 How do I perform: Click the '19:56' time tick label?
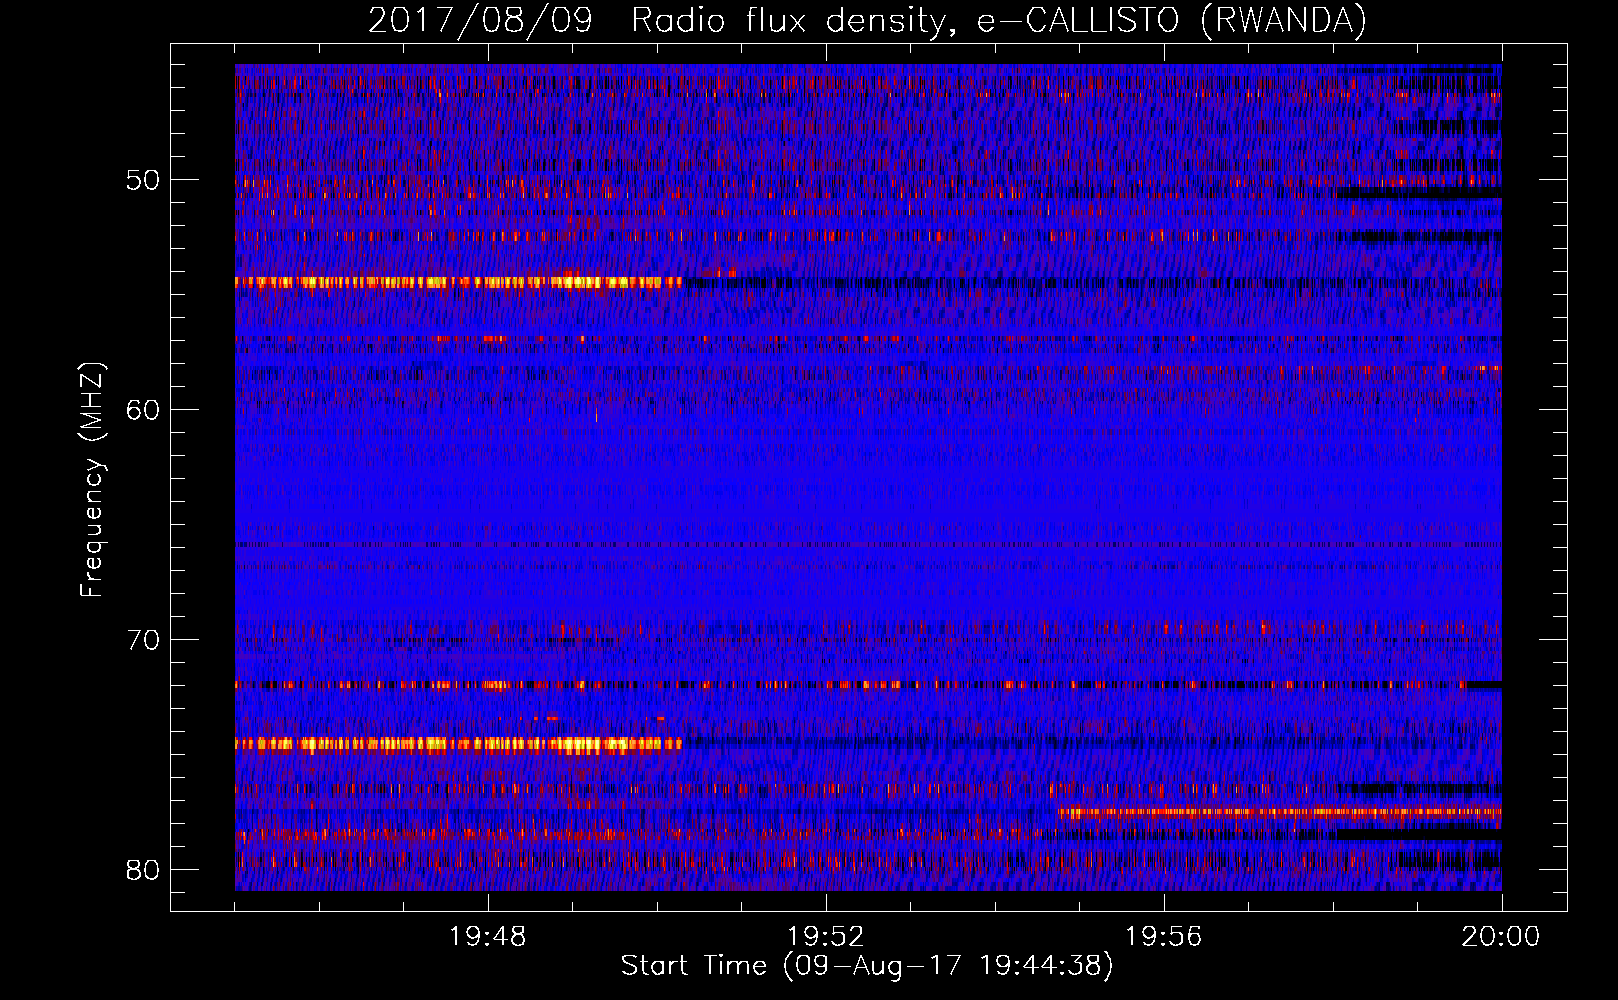[x=1163, y=937]
